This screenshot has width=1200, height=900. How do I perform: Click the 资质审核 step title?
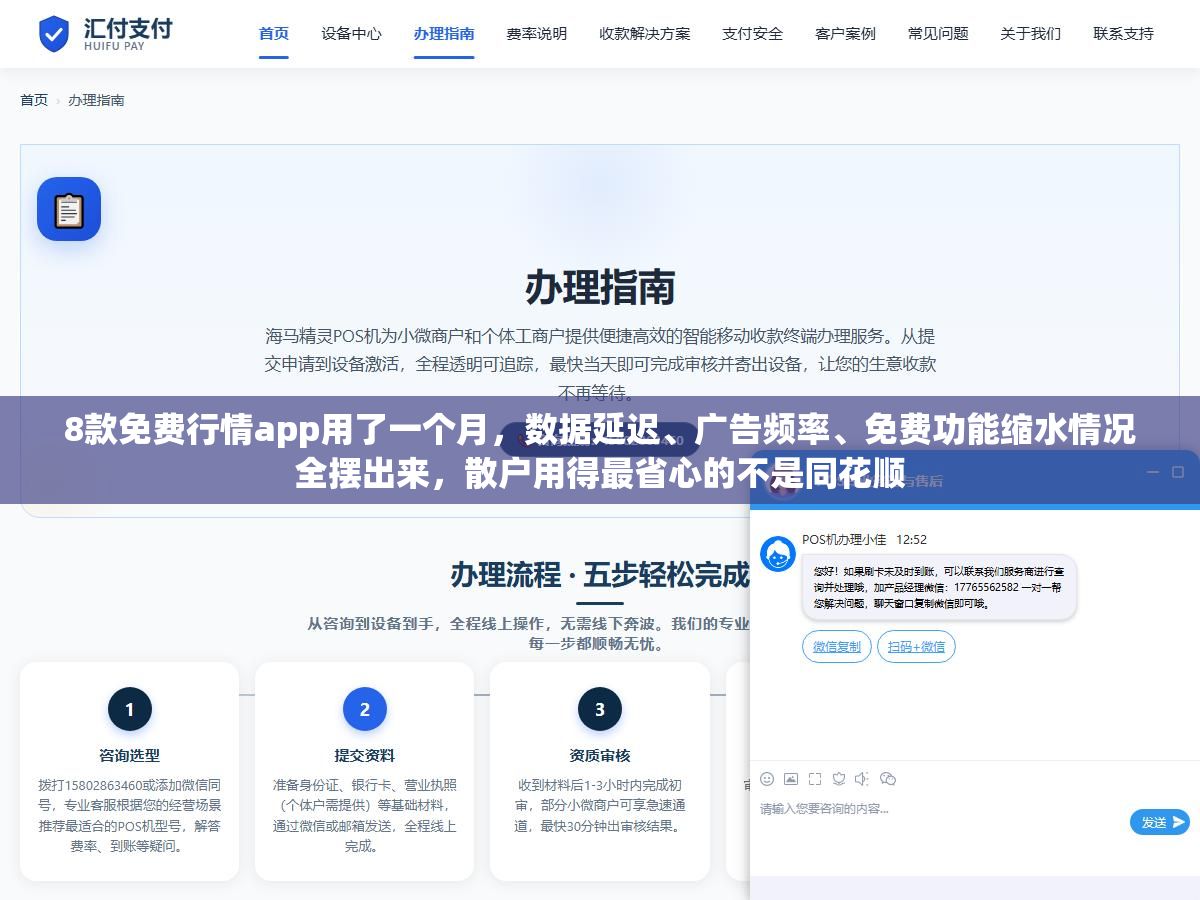pos(599,756)
